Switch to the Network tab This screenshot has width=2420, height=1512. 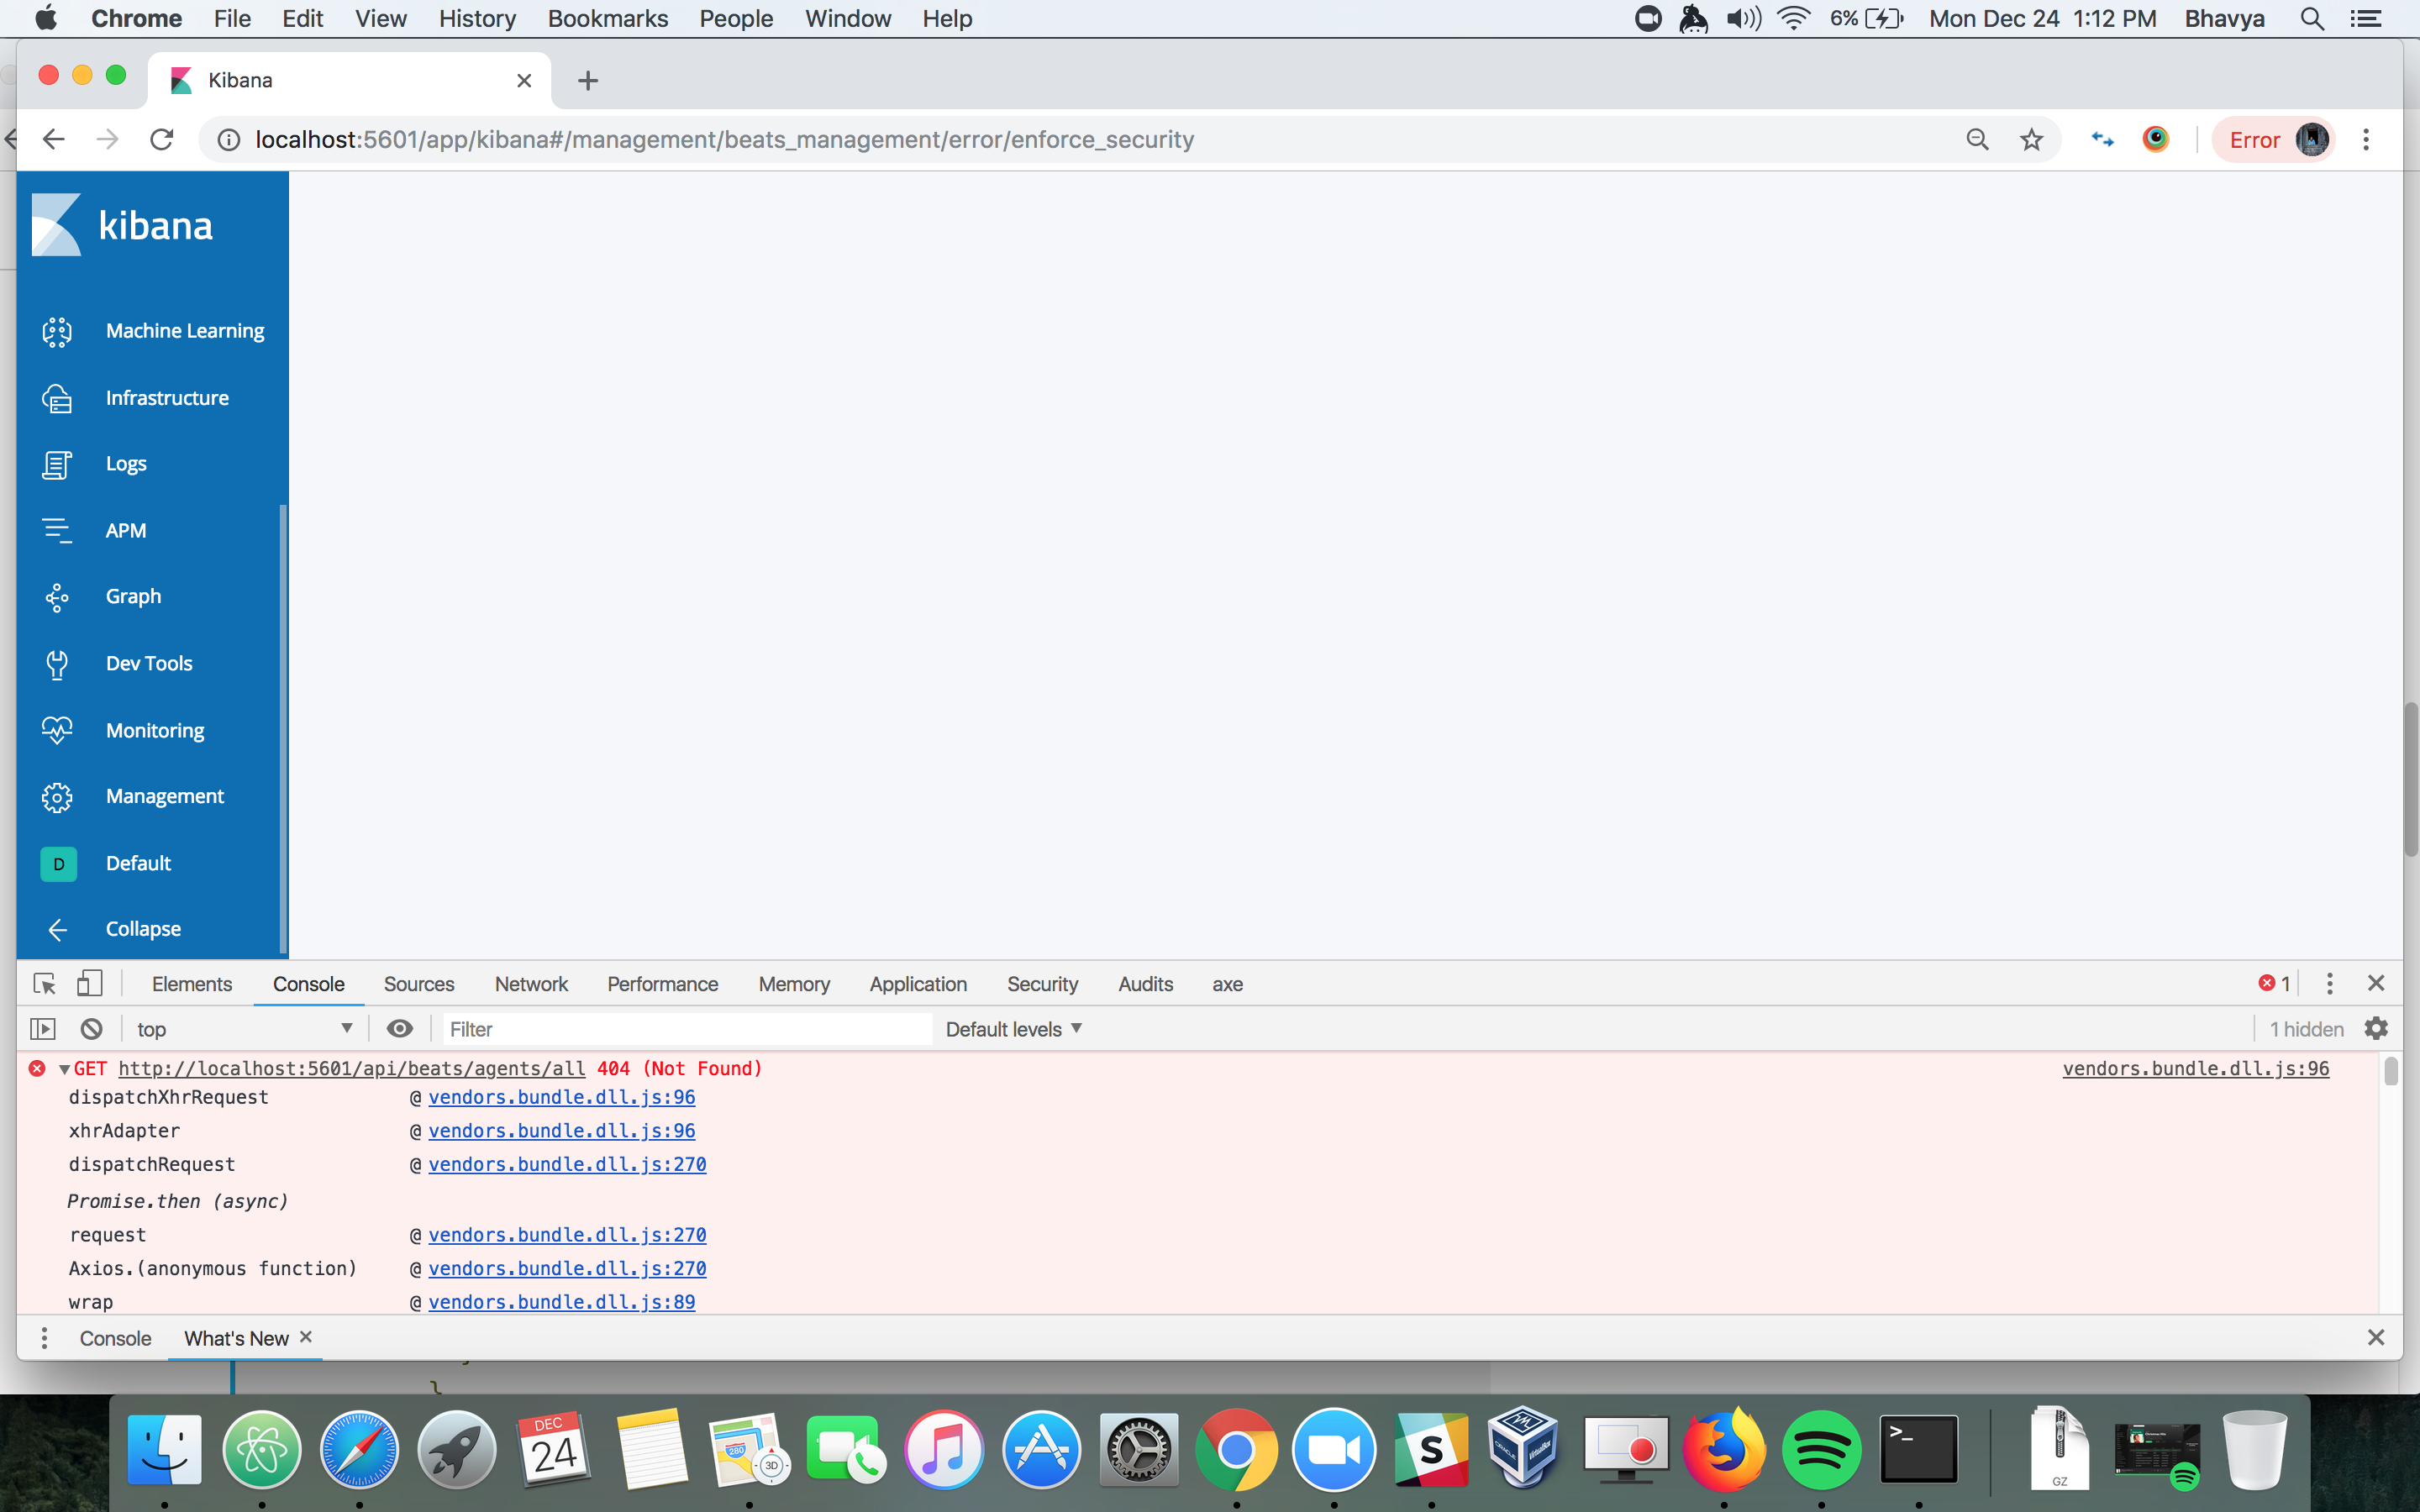[x=530, y=984]
